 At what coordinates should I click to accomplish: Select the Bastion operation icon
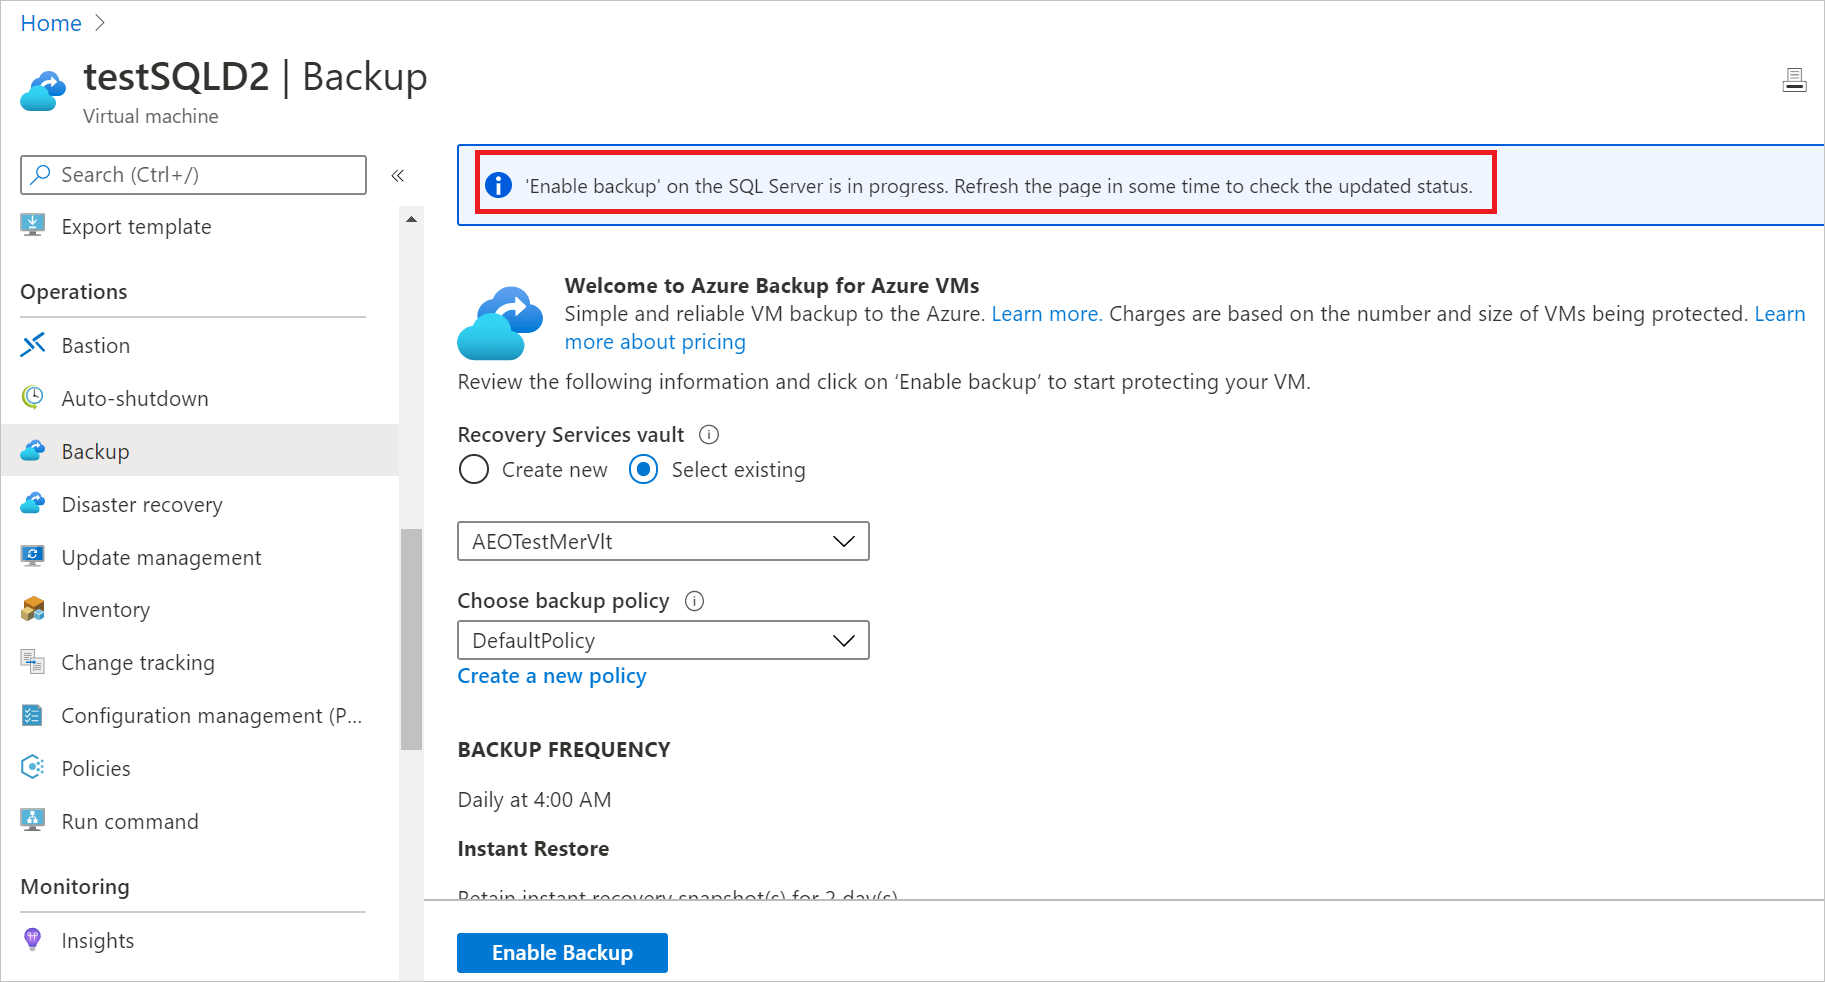click(x=33, y=344)
